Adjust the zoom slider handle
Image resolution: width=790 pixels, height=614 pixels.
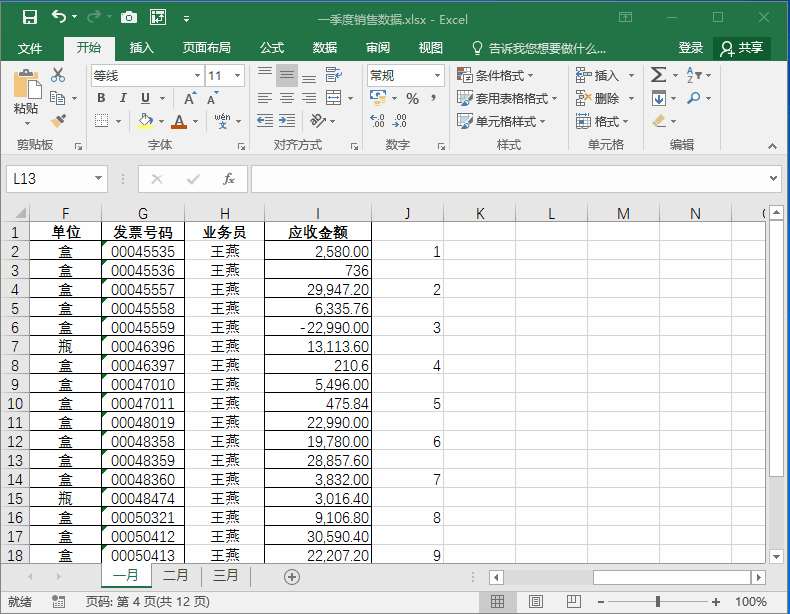657,601
